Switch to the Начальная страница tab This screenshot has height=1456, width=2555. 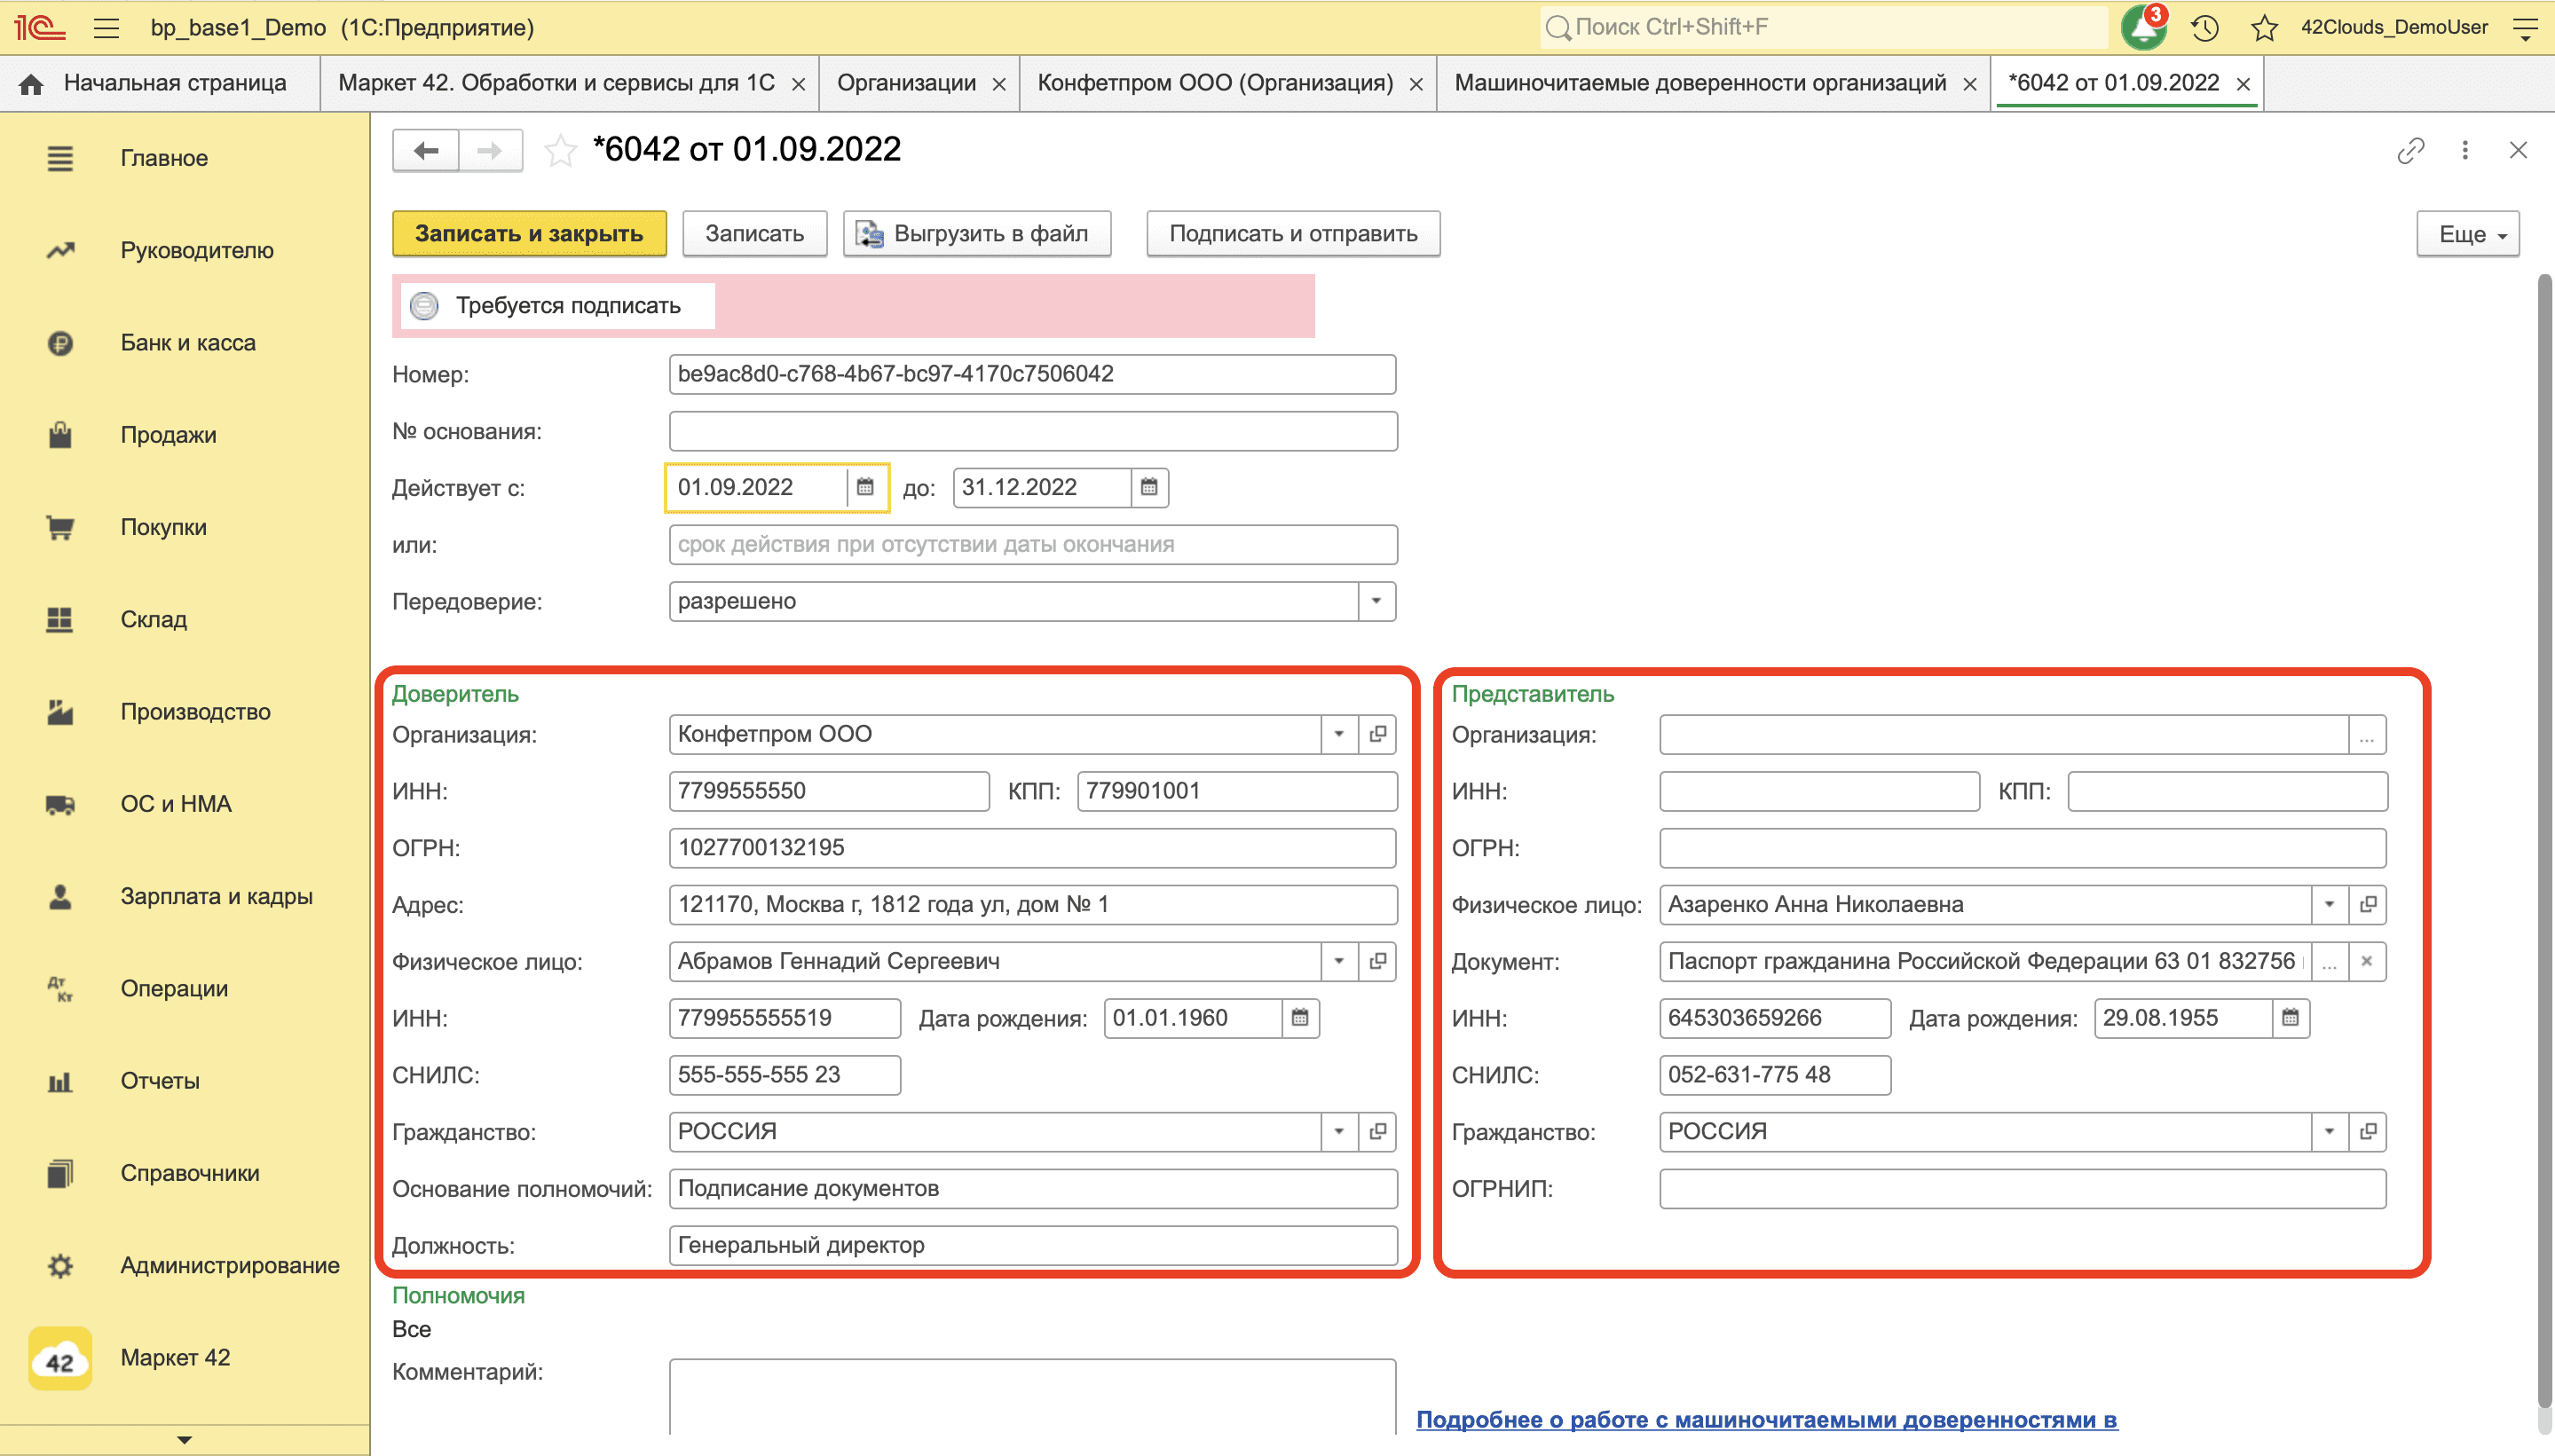coord(160,83)
